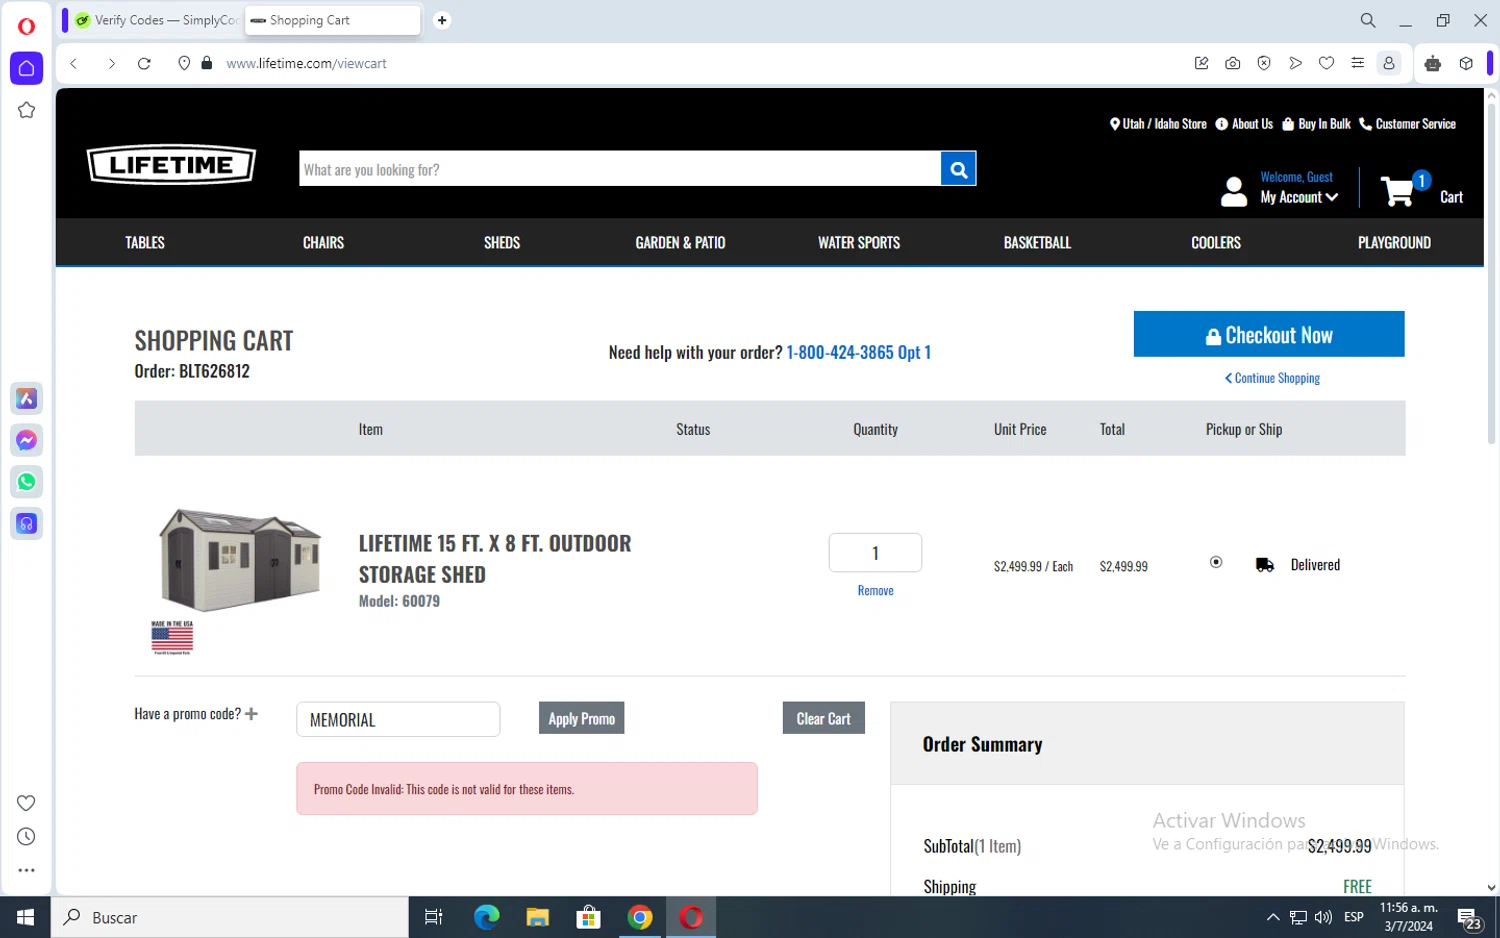Click the Checkout Now button
This screenshot has height=938, width=1500.
click(1268, 334)
